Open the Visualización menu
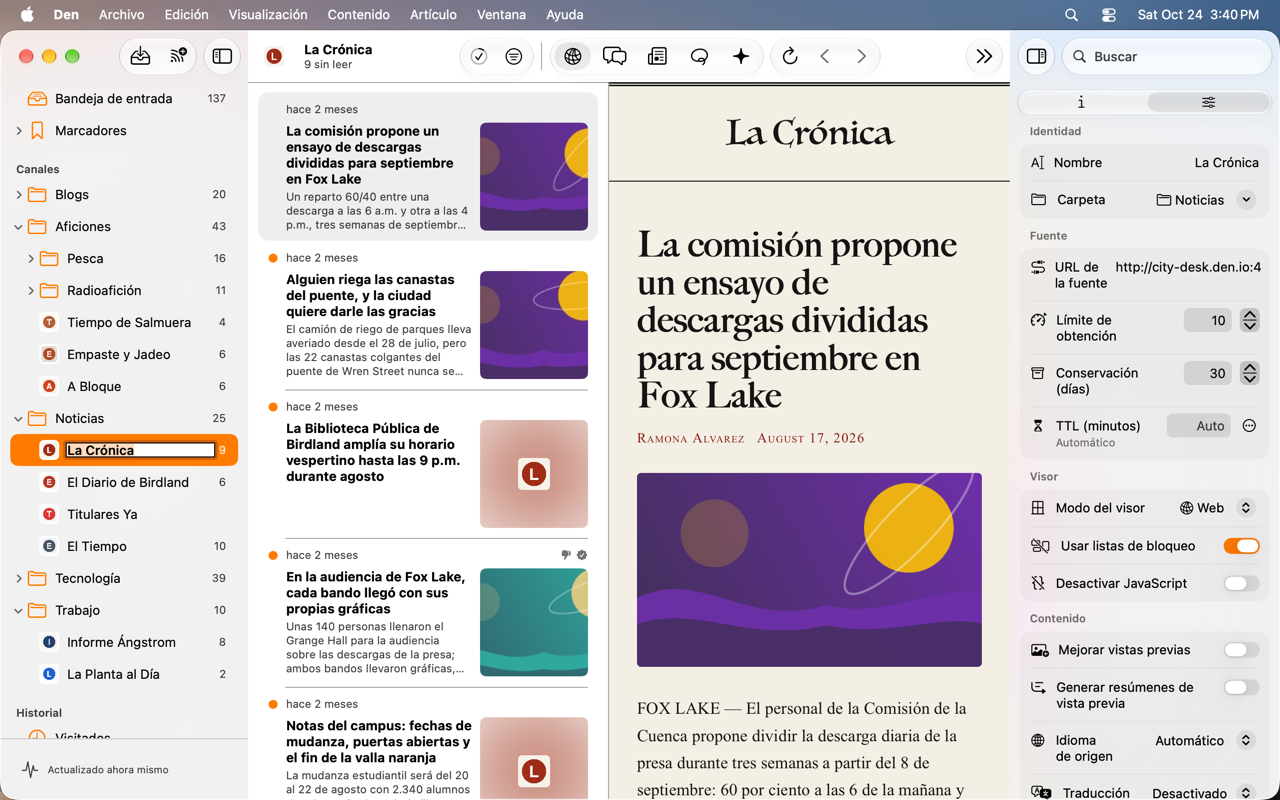 click(268, 15)
